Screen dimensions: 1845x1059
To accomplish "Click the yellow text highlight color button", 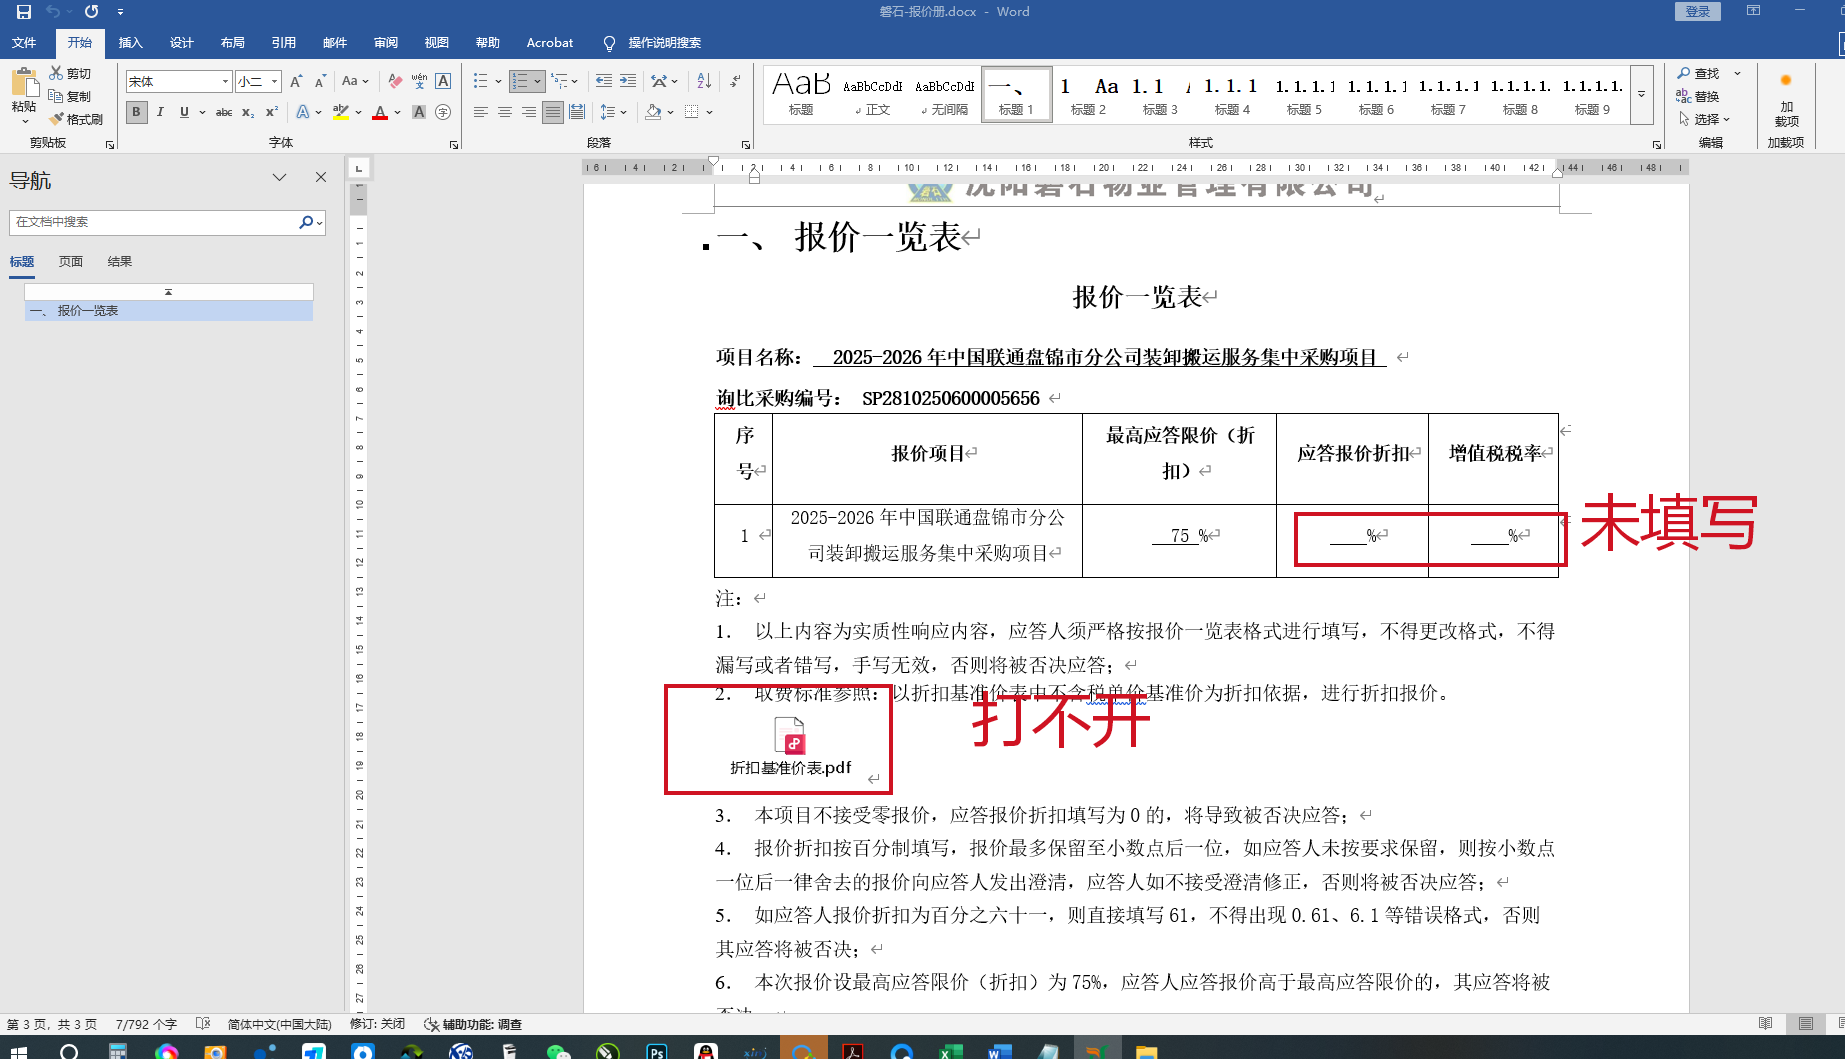I will pos(340,112).
